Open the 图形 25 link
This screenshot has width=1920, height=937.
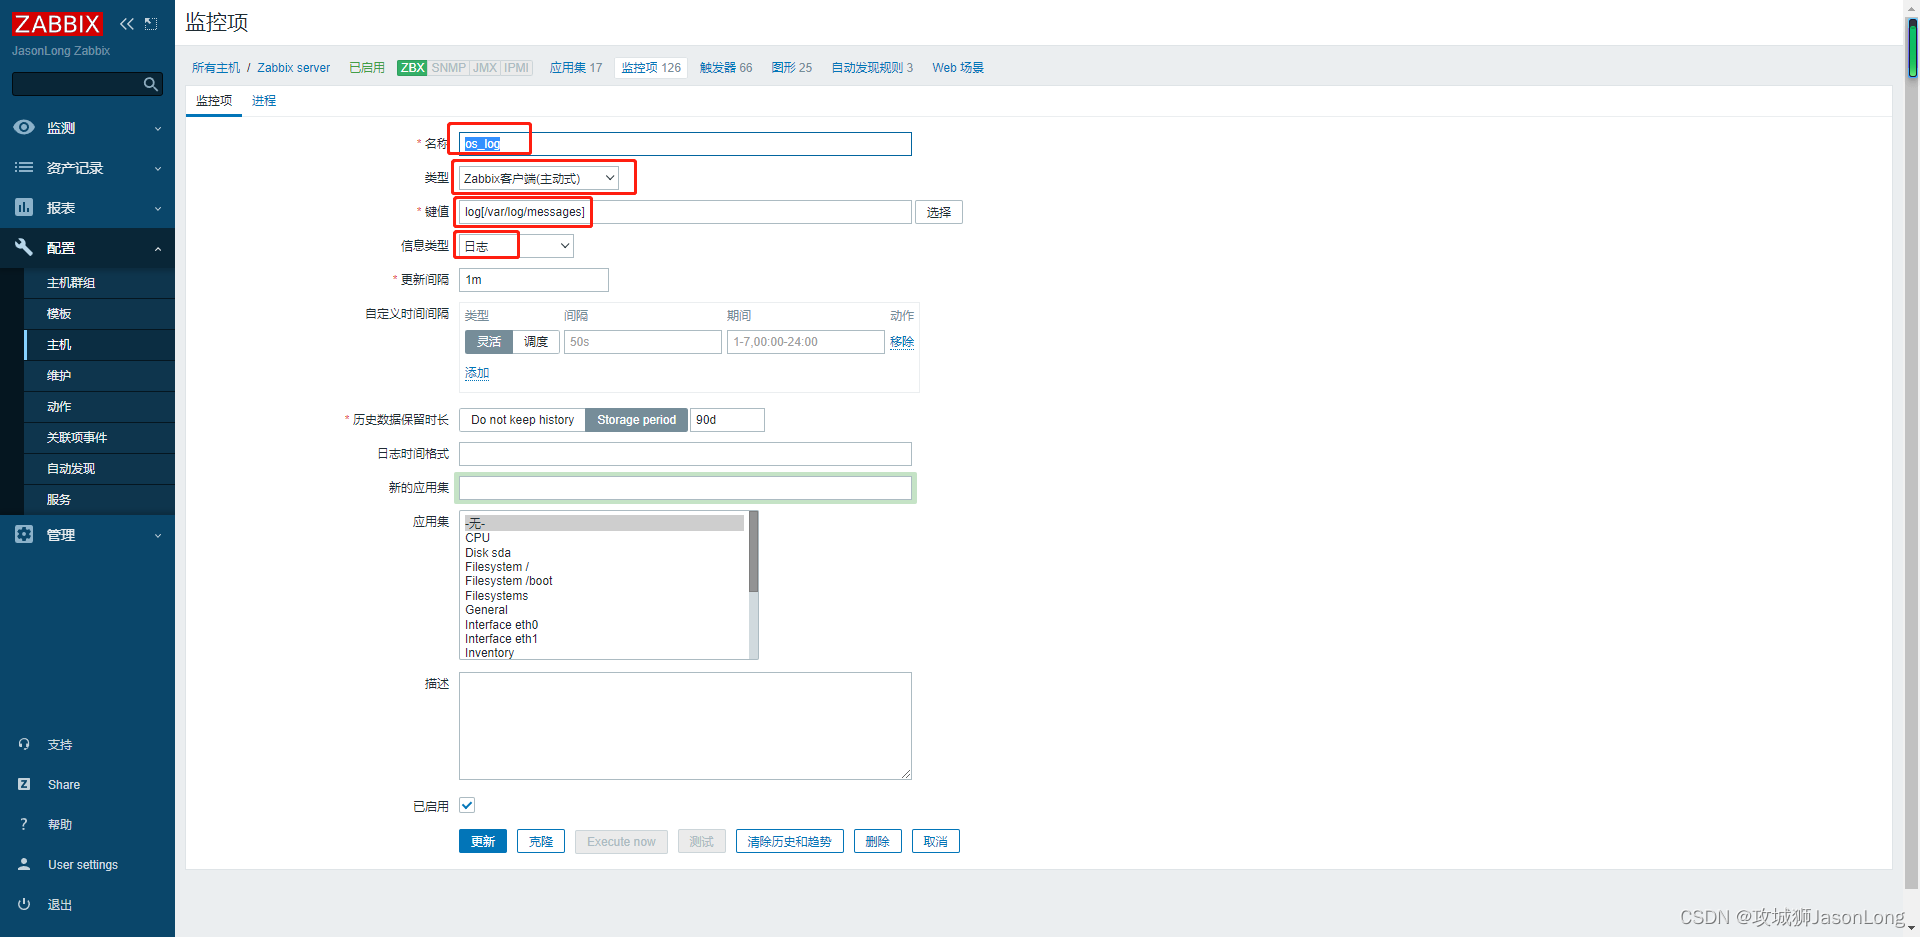pyautogui.click(x=792, y=68)
